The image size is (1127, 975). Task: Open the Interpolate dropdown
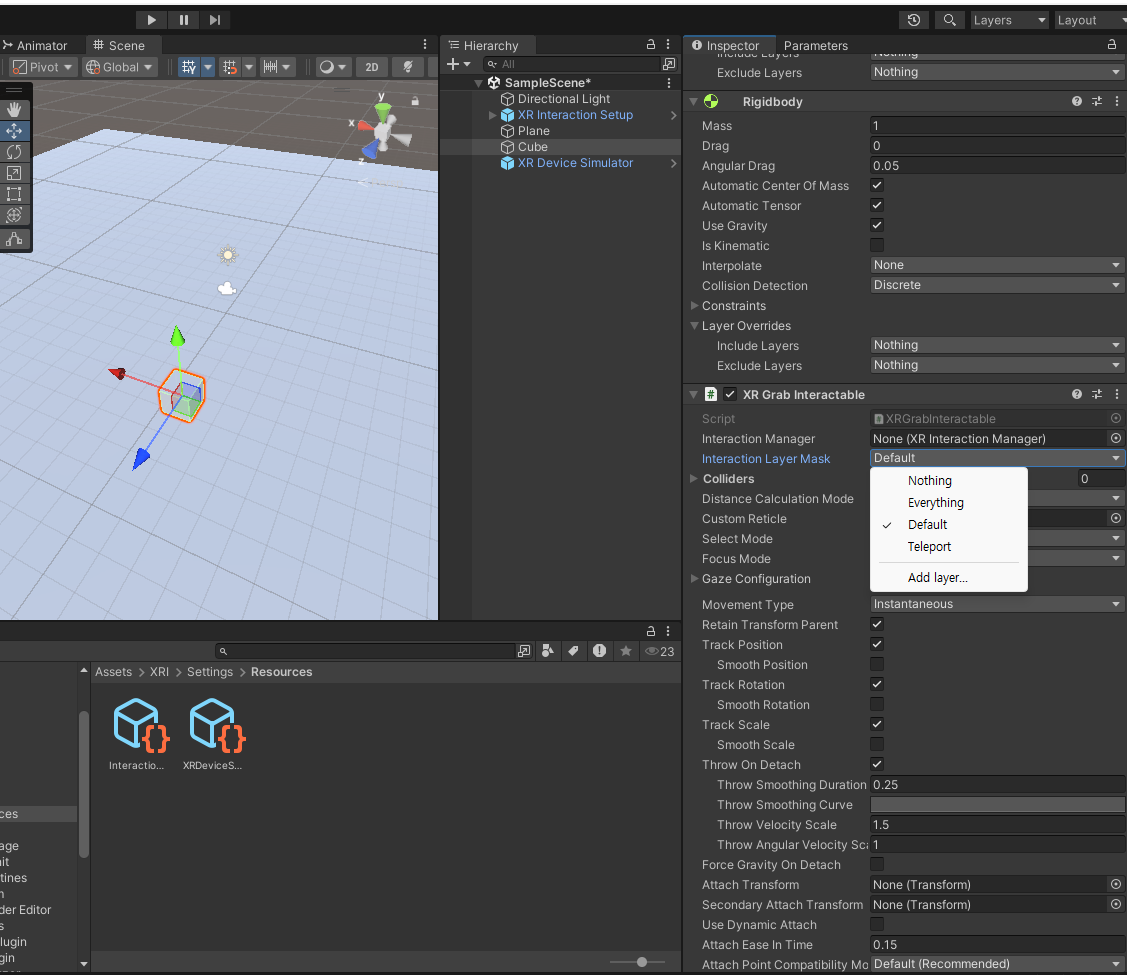pyautogui.click(x=997, y=265)
